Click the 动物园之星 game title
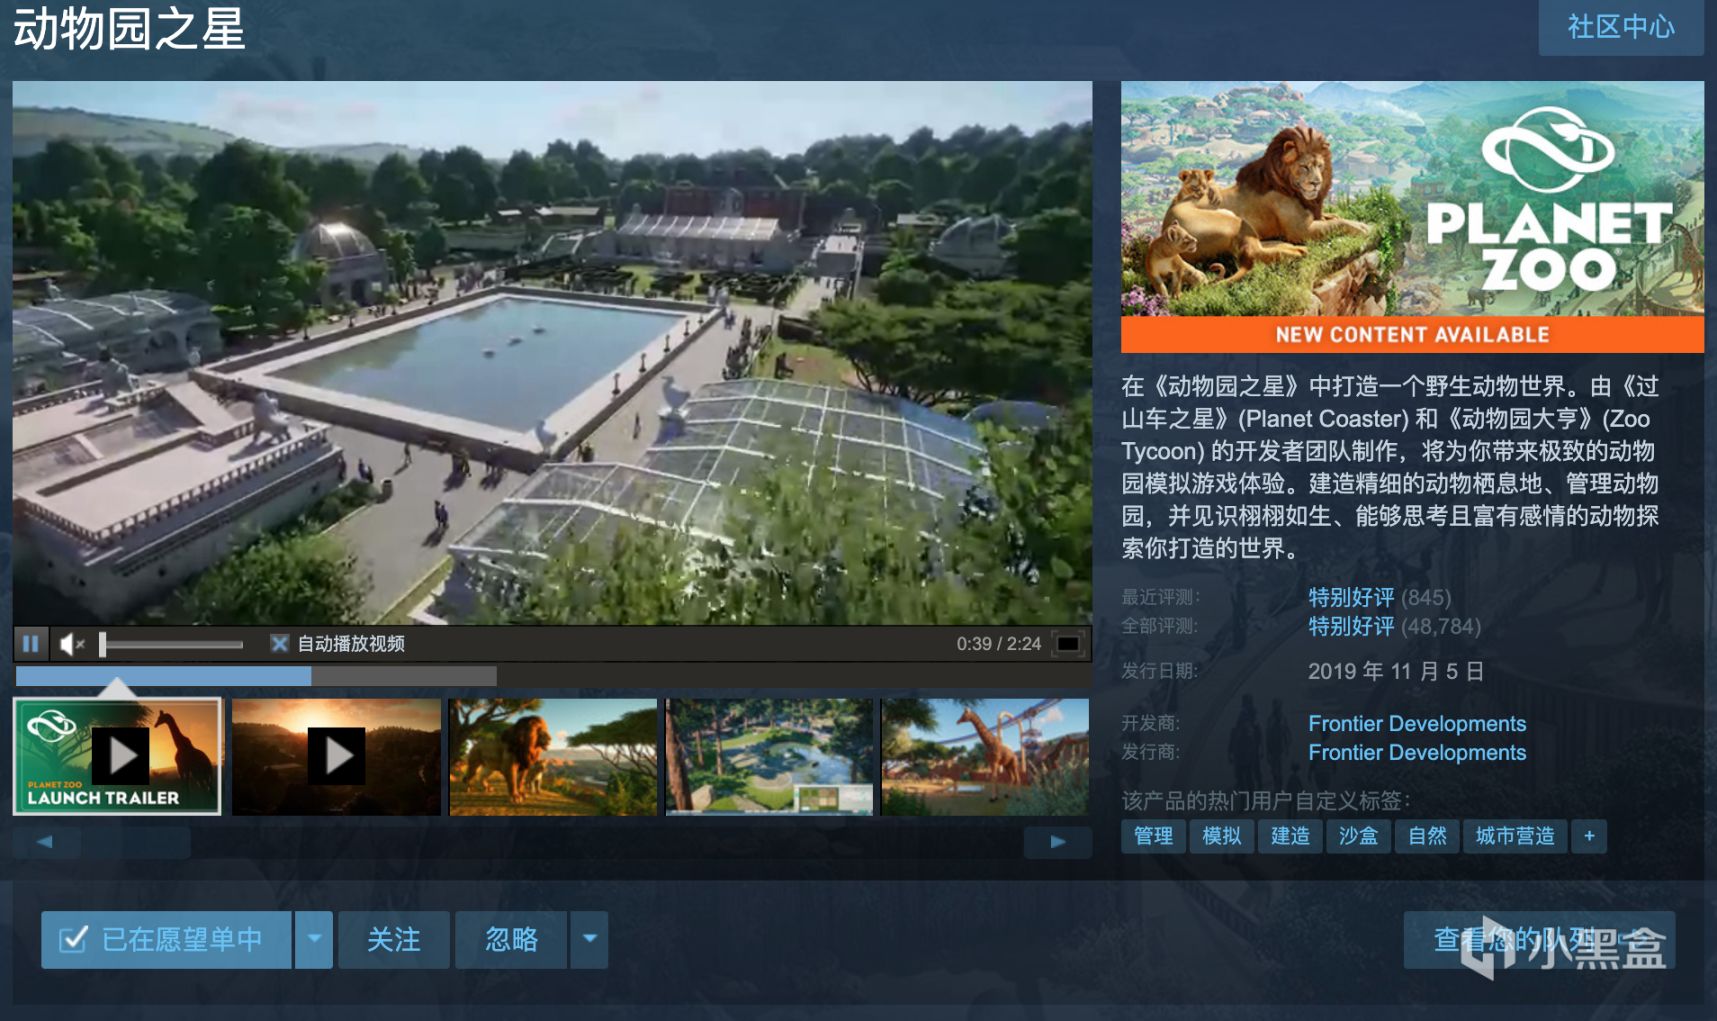The image size is (1717, 1021). [x=129, y=28]
